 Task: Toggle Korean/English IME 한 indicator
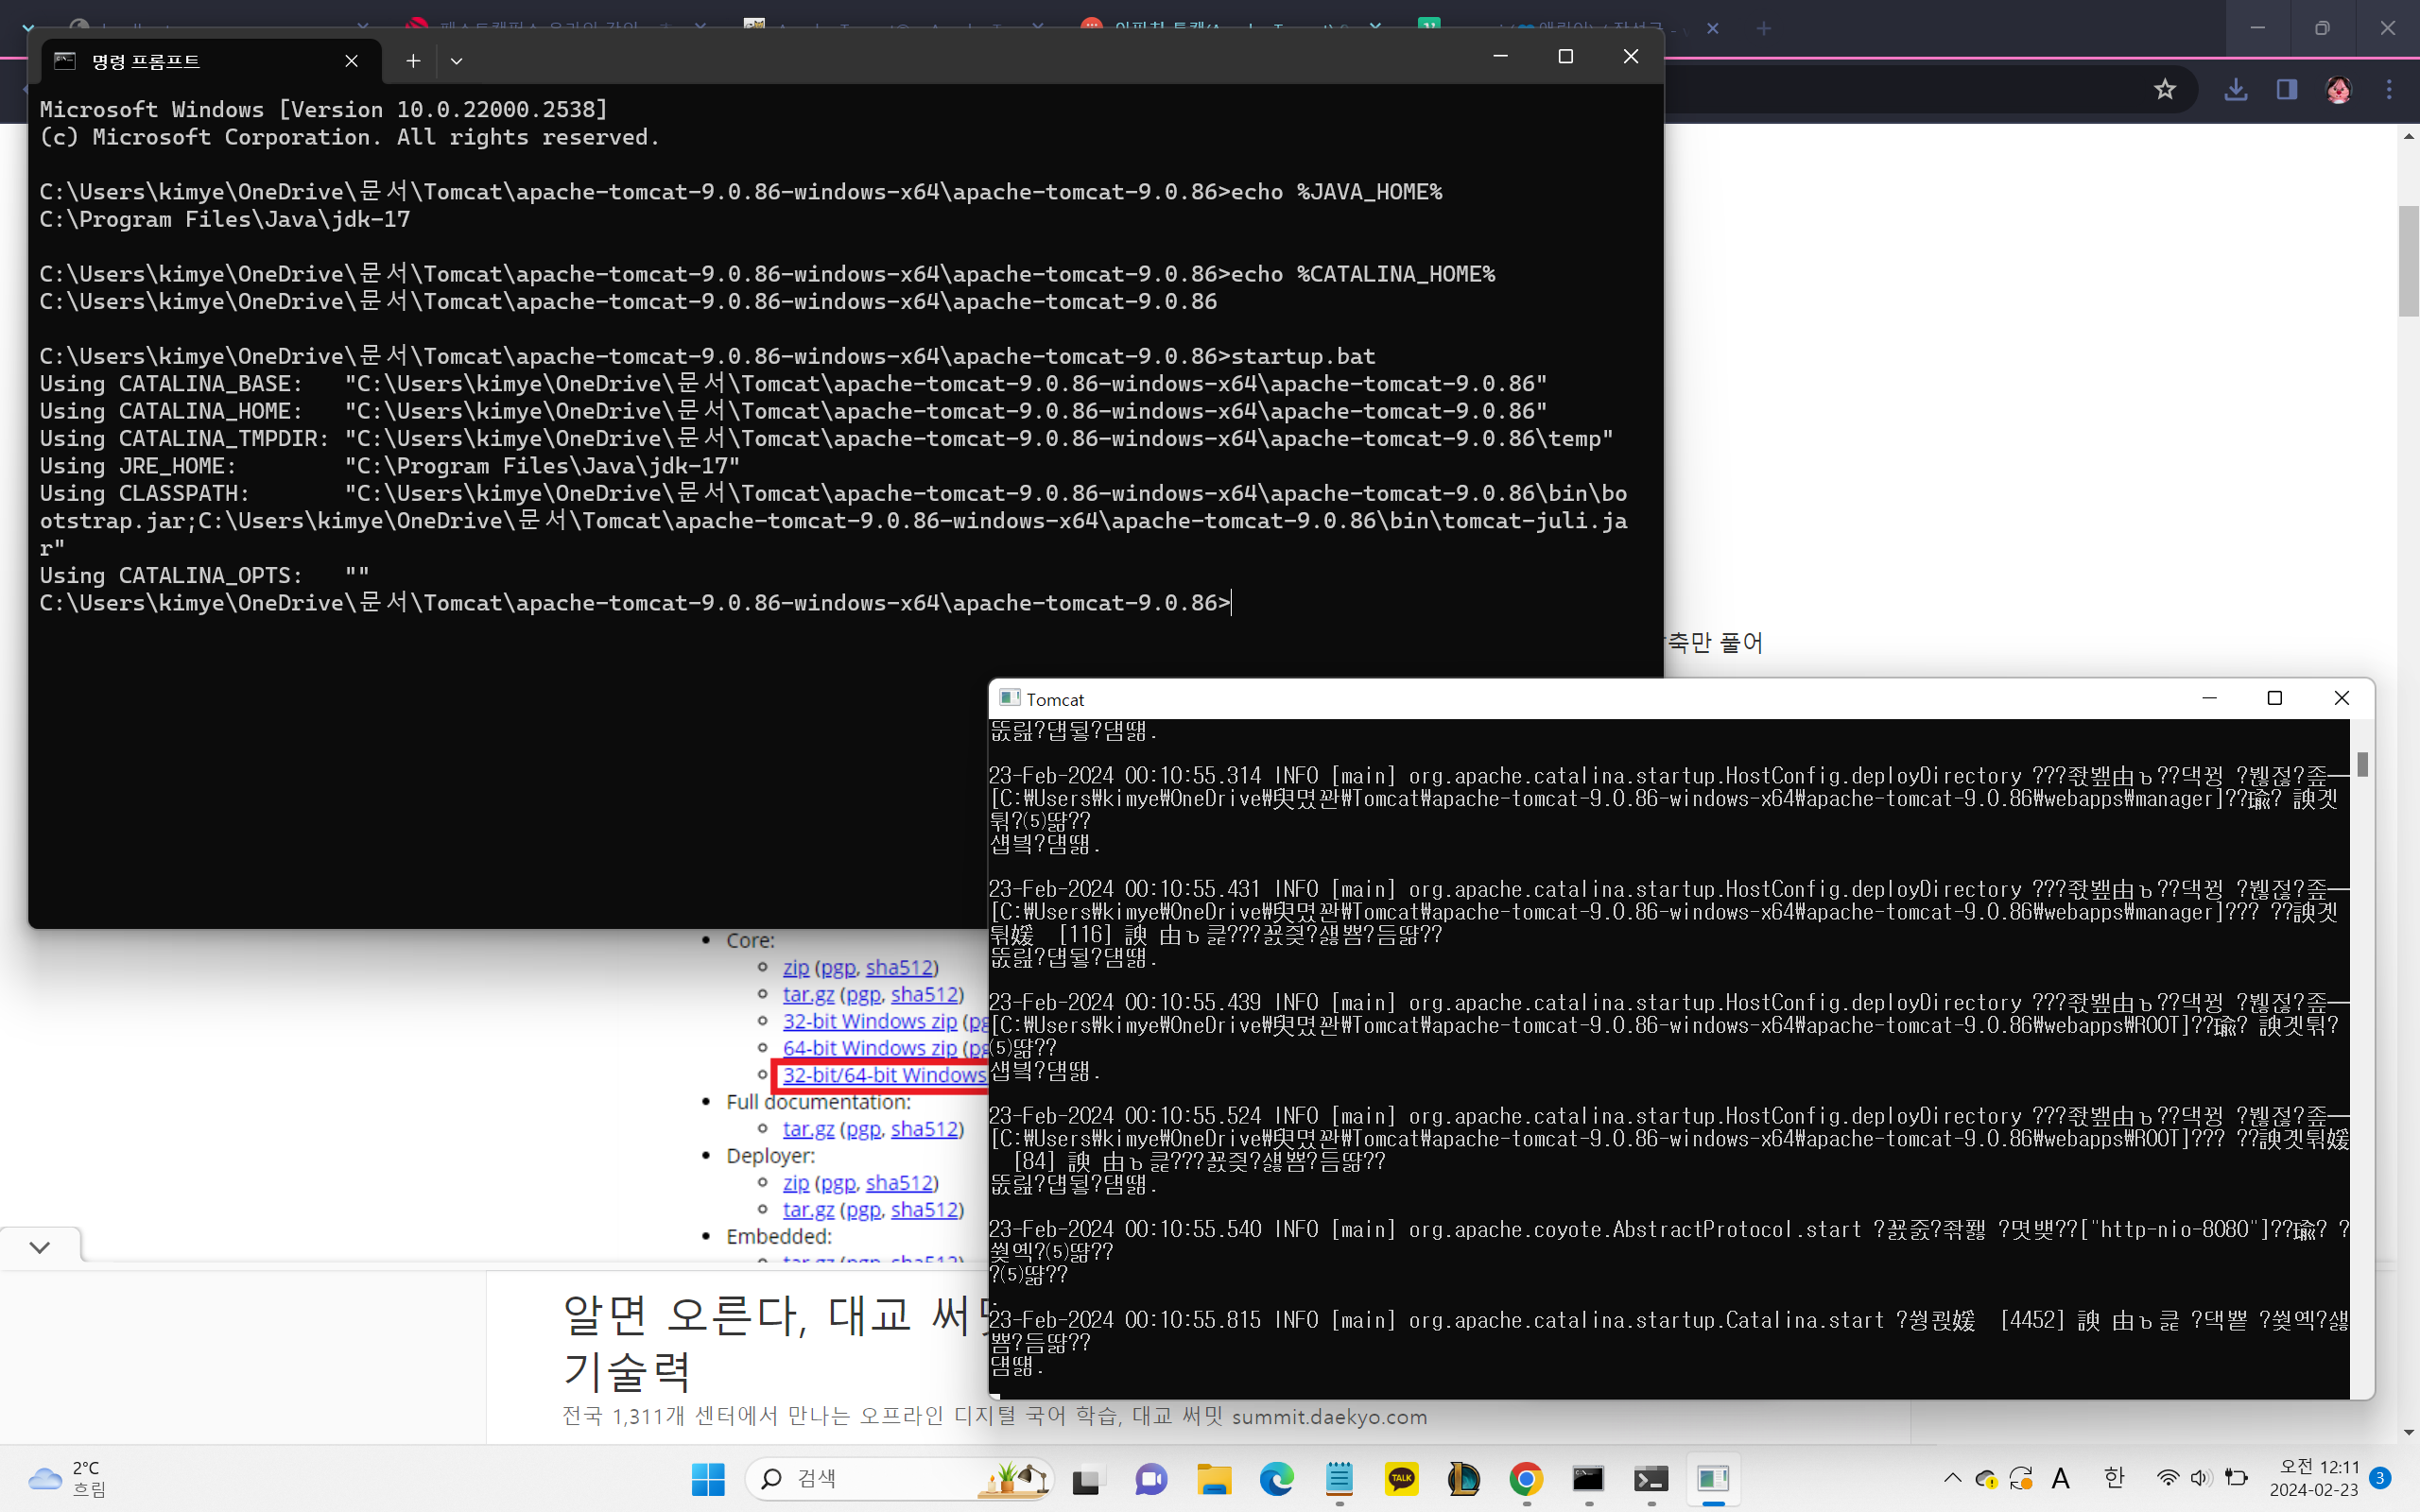pyautogui.click(x=2113, y=1478)
